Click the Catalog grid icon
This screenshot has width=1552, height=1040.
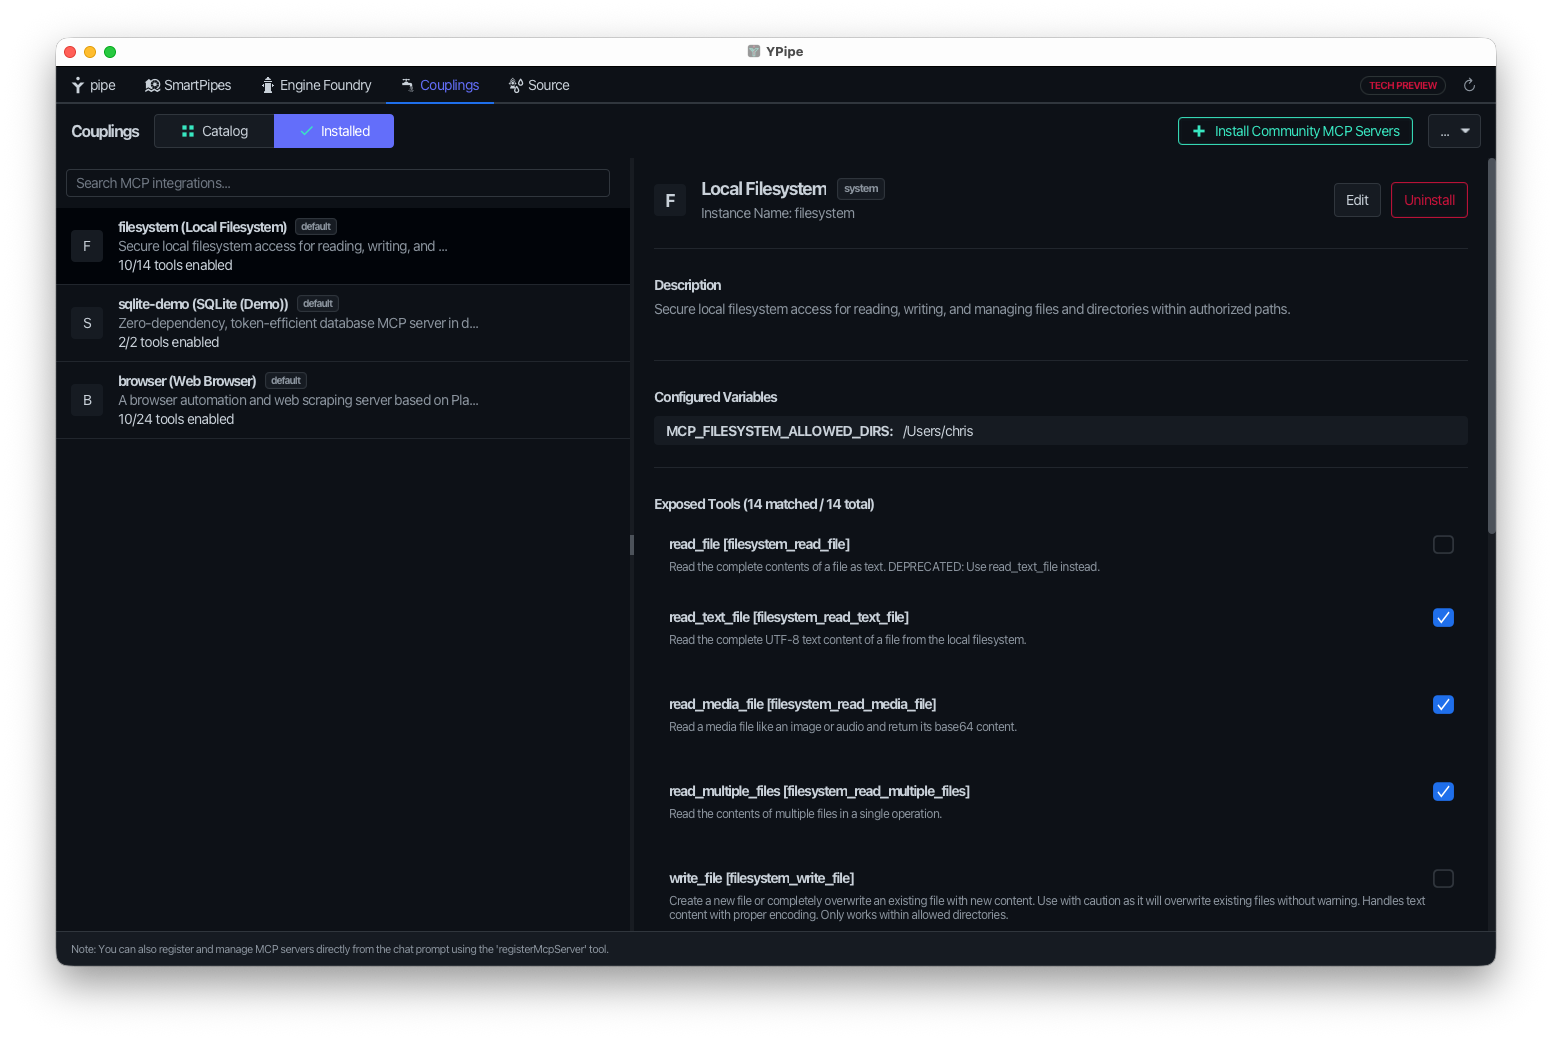(x=188, y=131)
